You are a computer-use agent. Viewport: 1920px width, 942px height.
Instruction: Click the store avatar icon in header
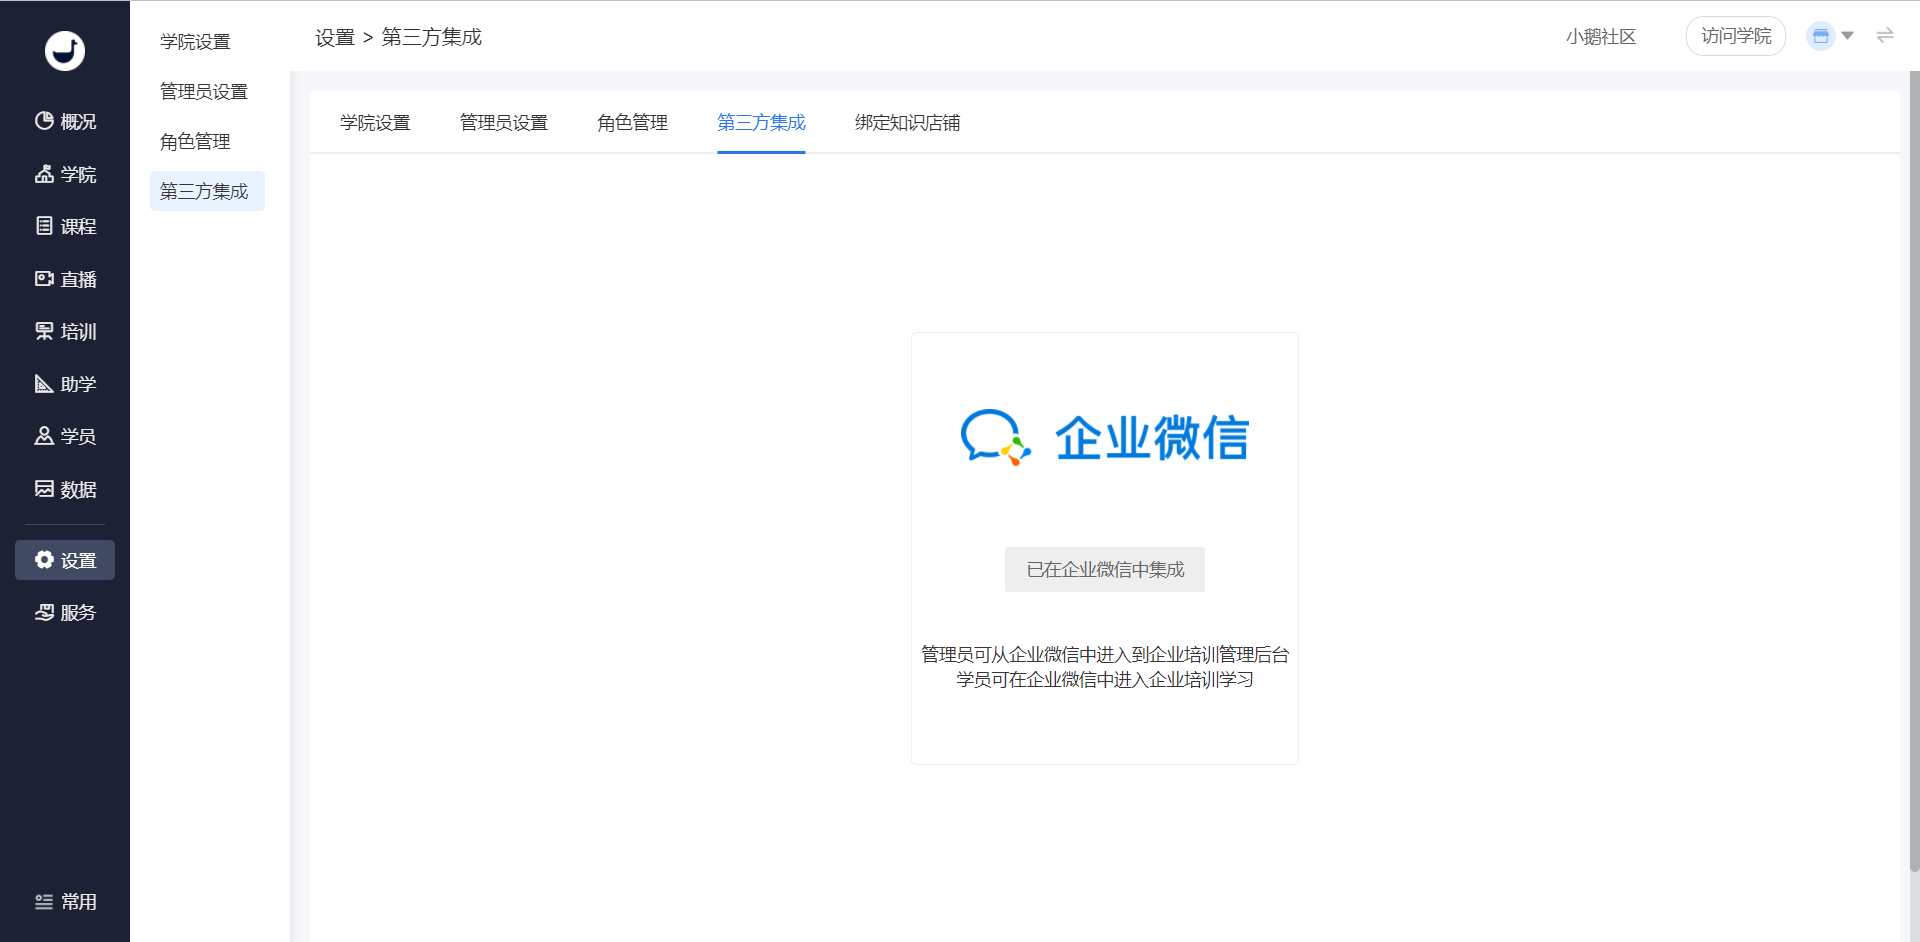(1820, 36)
